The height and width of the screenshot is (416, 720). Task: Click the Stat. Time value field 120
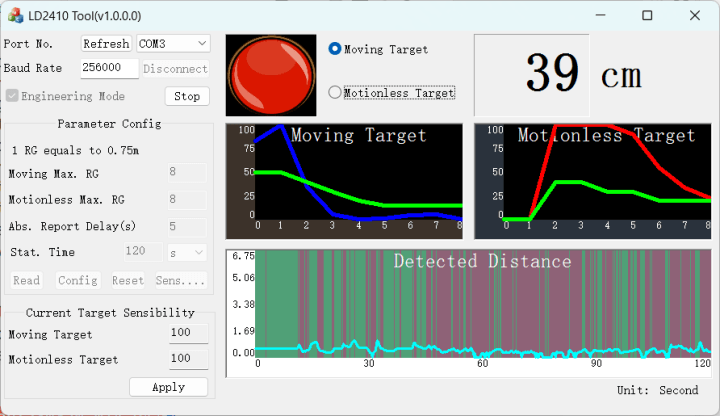pos(143,252)
